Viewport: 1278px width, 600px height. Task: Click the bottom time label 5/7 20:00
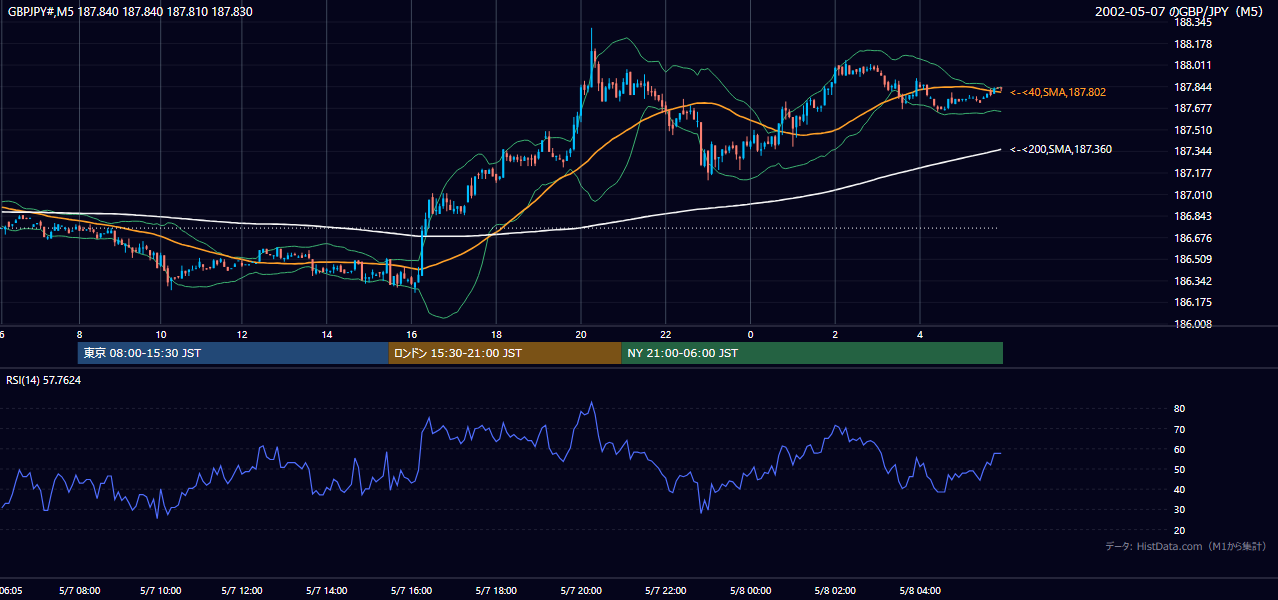point(580,591)
